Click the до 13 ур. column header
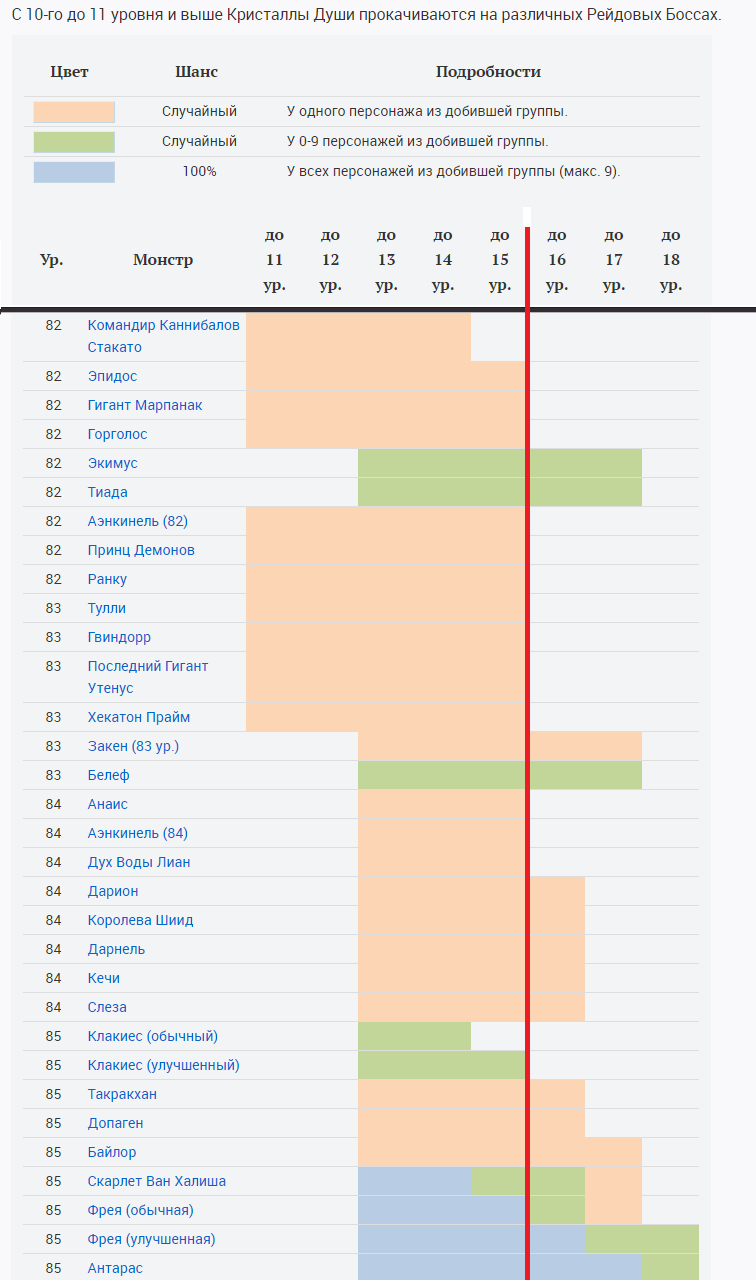The width and height of the screenshot is (756, 1280). (x=386, y=260)
